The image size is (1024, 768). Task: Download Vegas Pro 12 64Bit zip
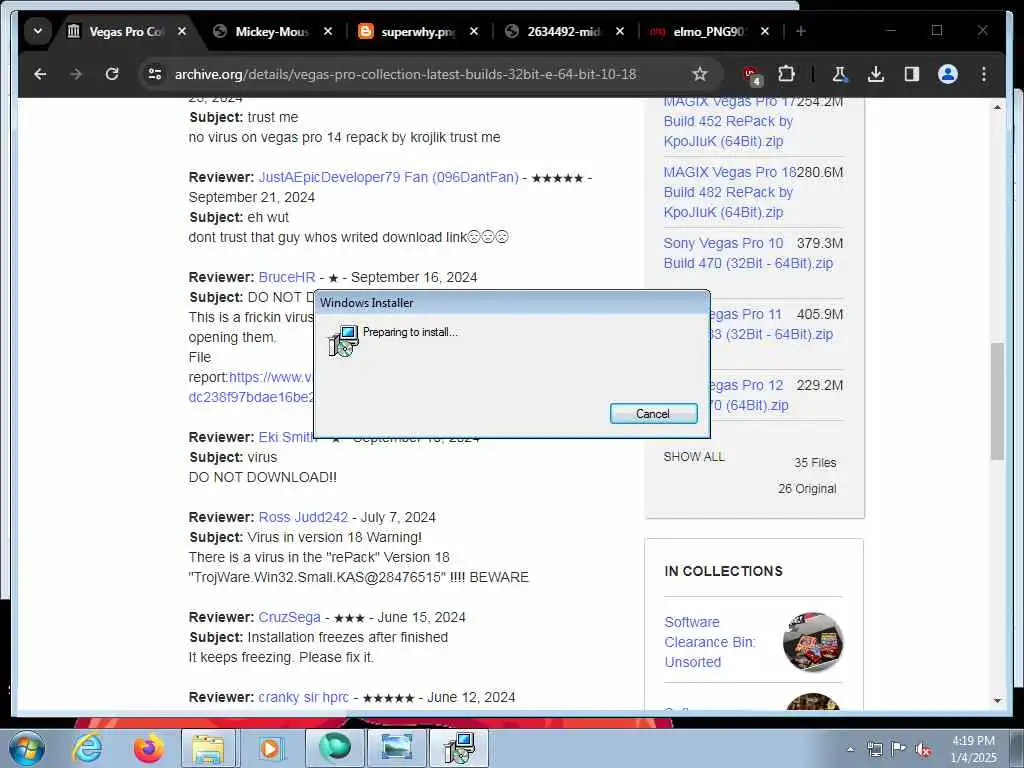749,395
